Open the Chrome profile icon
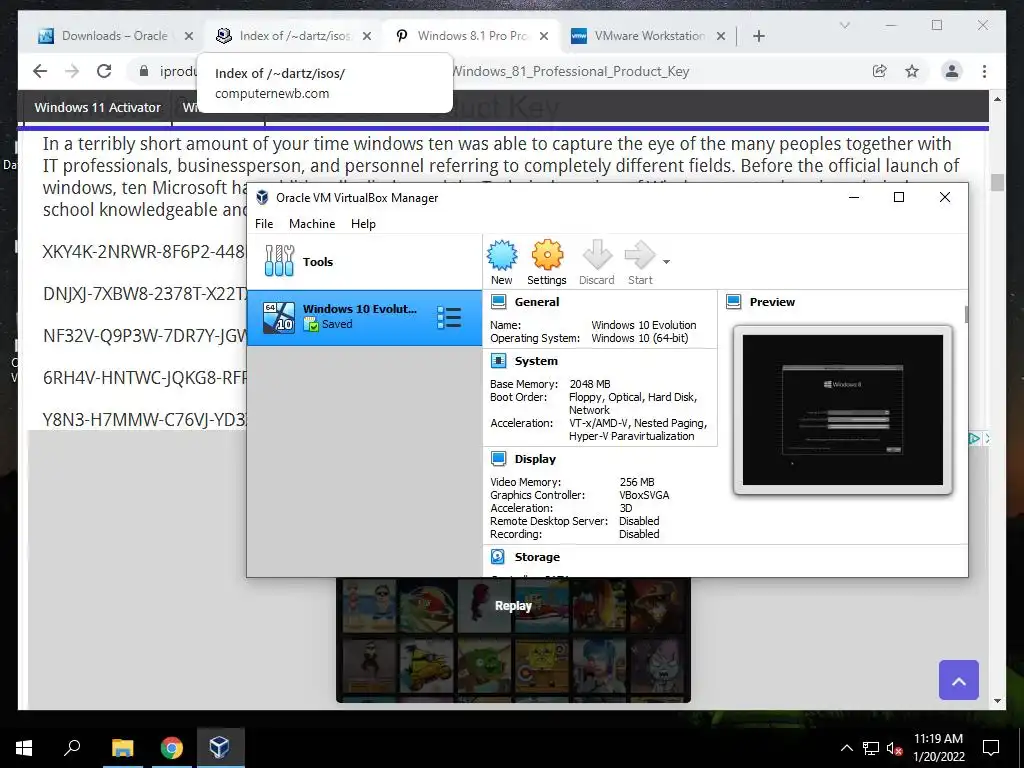 coord(952,71)
